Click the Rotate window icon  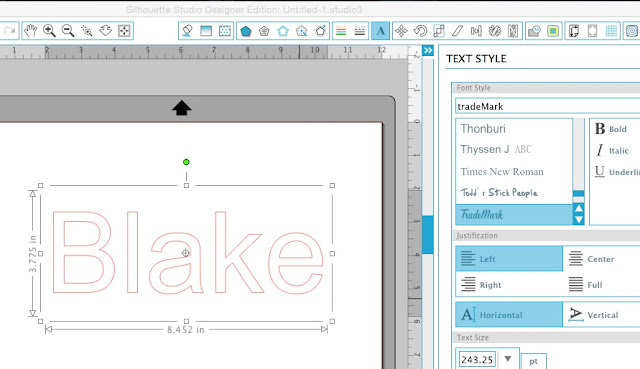(x=420, y=31)
